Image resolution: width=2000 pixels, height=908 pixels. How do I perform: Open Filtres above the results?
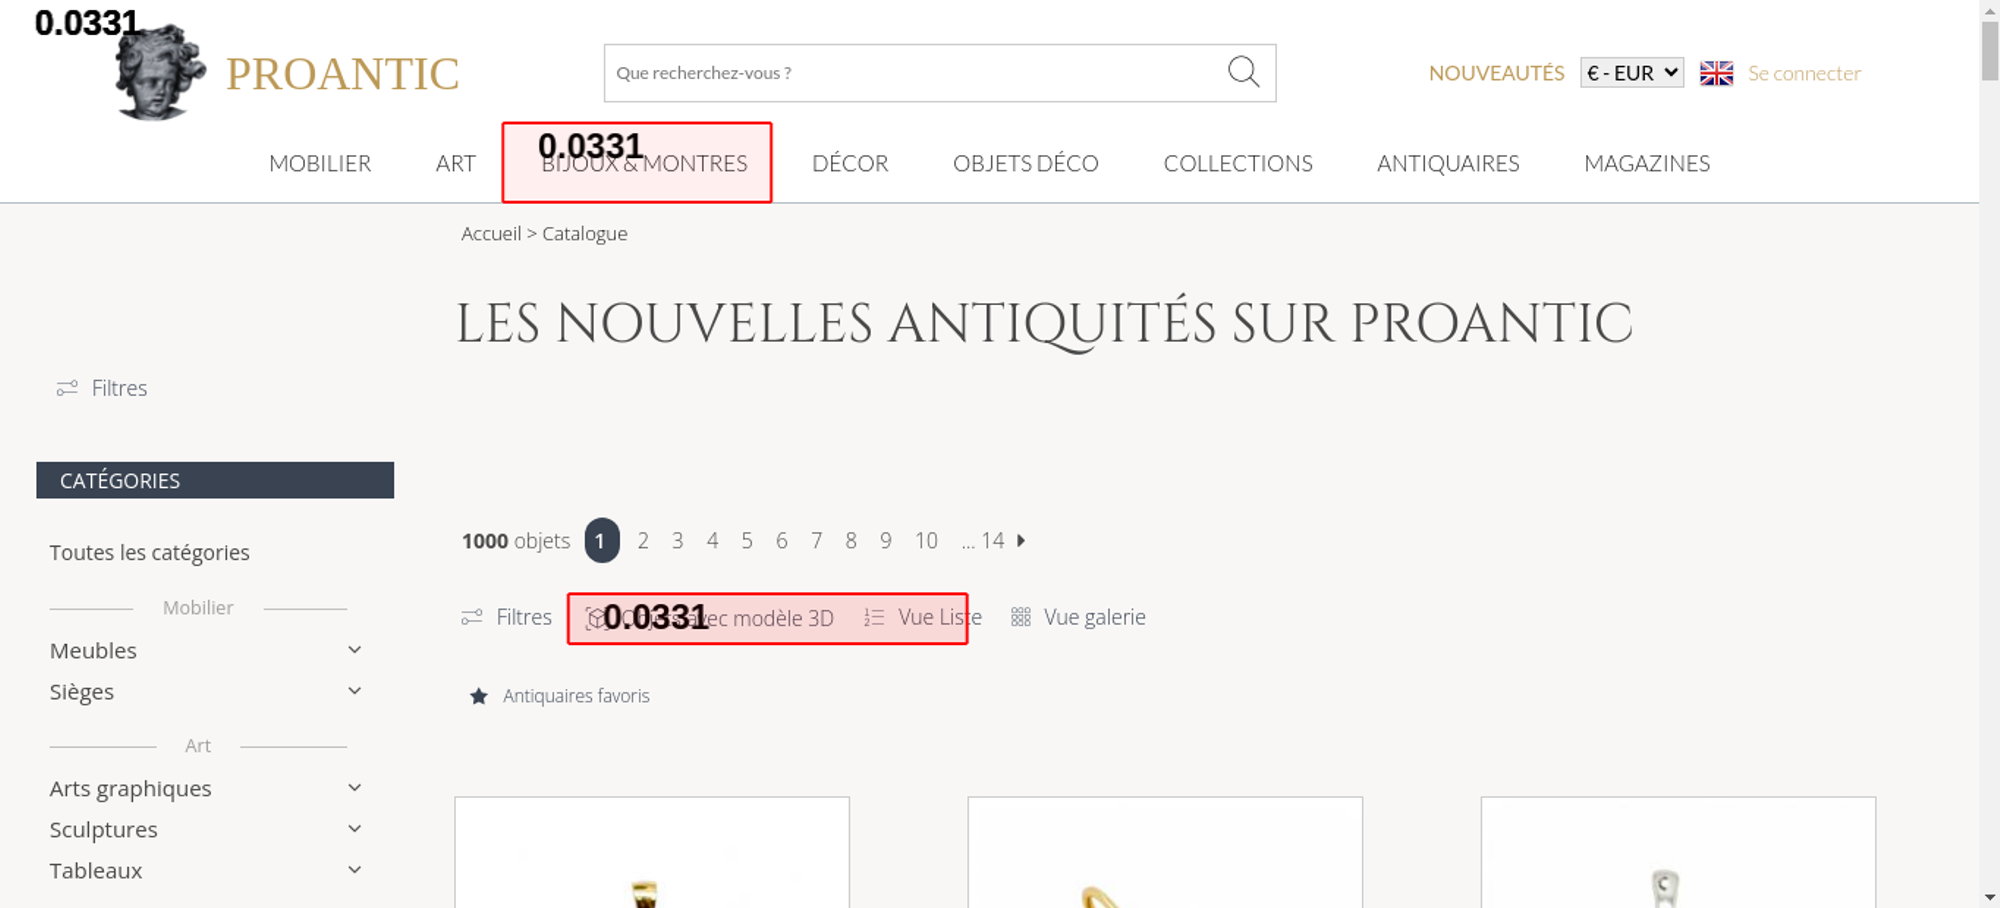point(506,617)
